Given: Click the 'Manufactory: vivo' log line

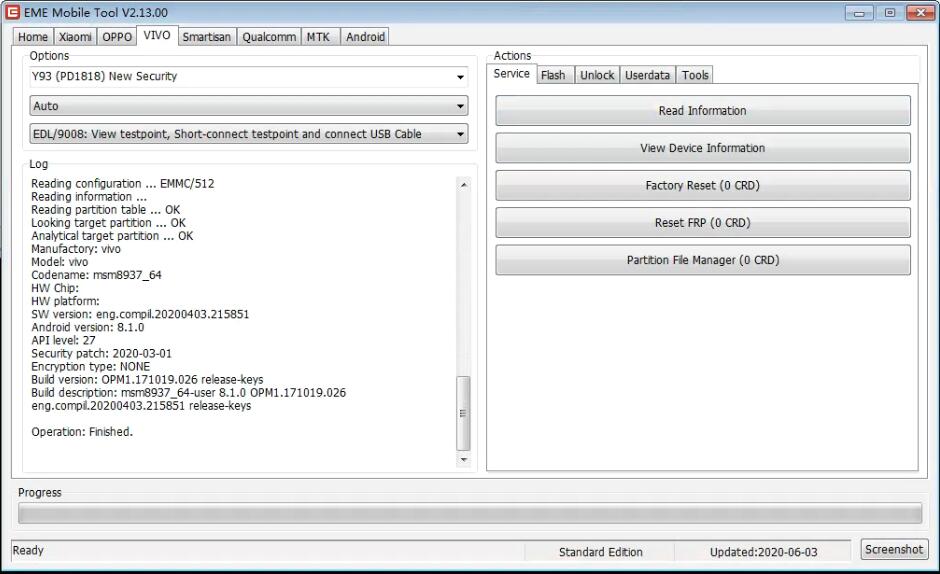Looking at the screenshot, I should coord(76,249).
